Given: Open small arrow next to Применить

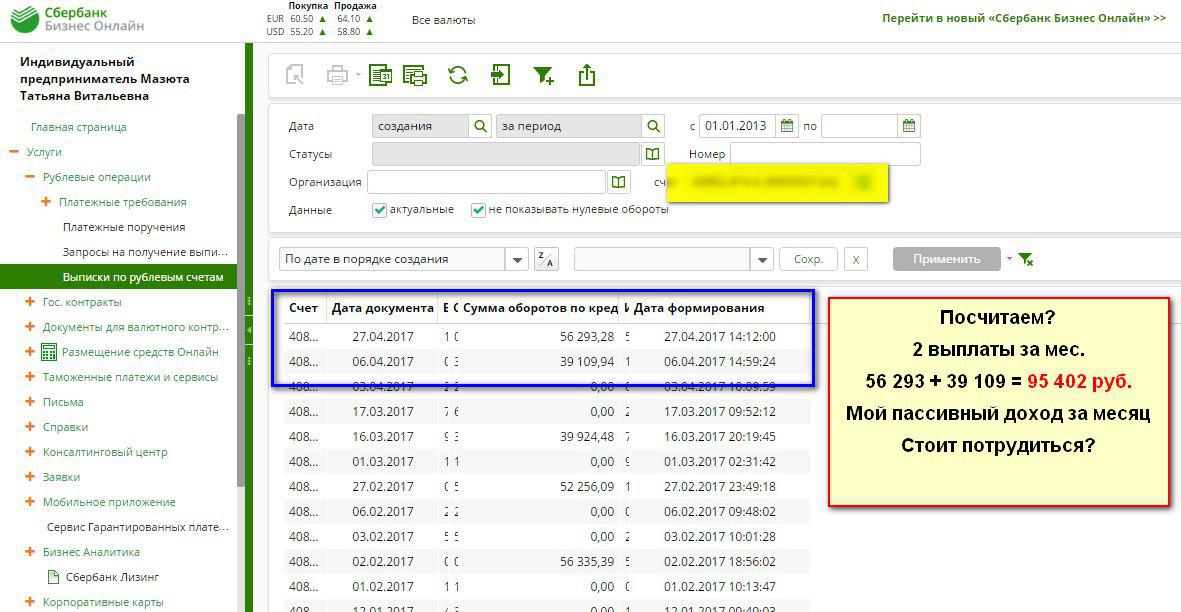Looking at the screenshot, I should point(1009,258).
